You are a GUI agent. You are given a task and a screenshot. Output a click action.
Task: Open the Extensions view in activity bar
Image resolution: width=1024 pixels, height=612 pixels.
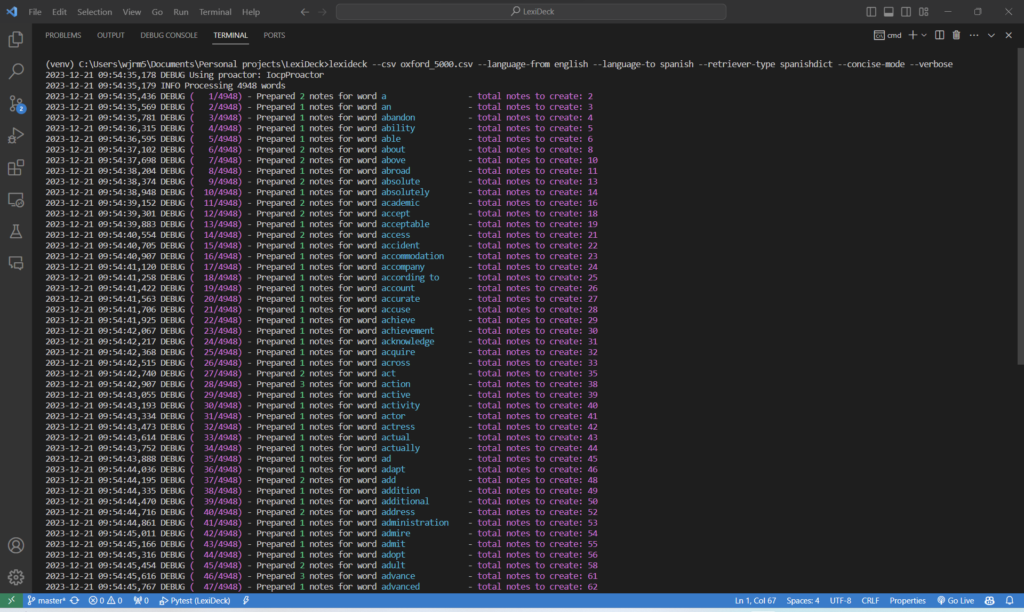click(x=16, y=167)
